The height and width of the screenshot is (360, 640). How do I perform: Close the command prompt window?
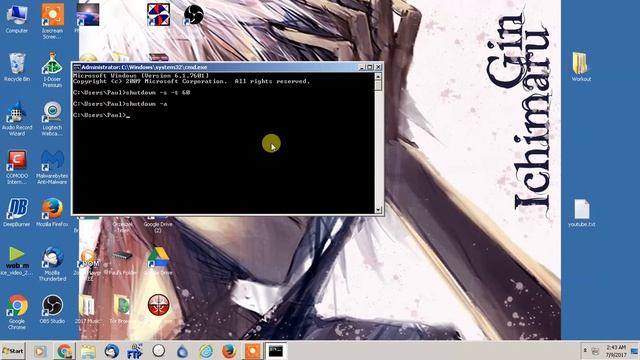coord(378,67)
